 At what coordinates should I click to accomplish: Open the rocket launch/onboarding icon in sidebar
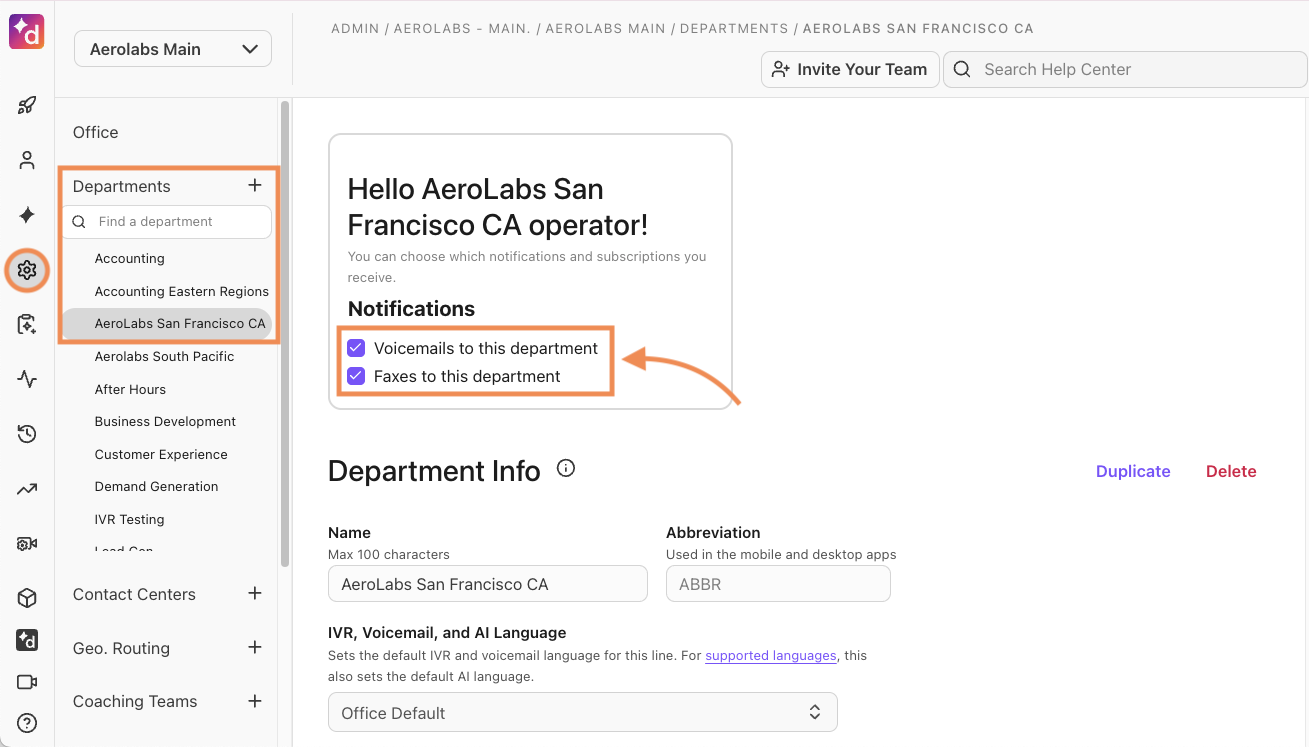point(26,104)
